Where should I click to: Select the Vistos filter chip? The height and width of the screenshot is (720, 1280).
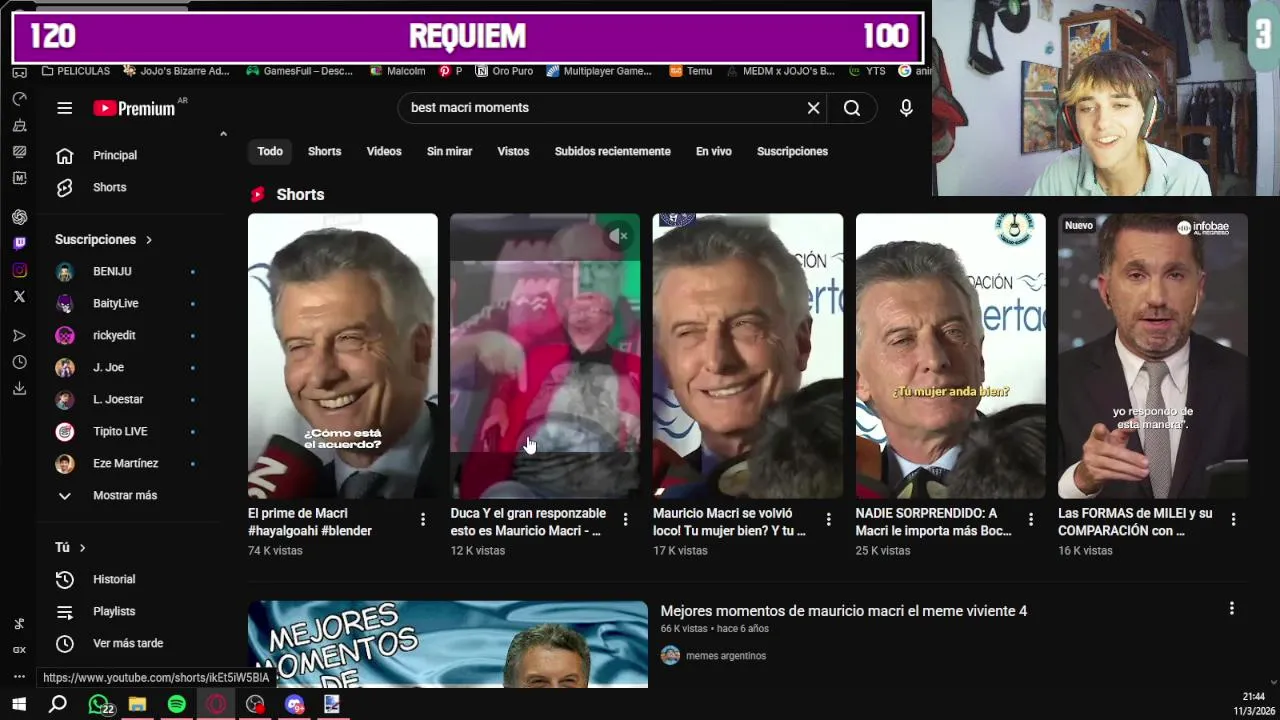tap(513, 151)
